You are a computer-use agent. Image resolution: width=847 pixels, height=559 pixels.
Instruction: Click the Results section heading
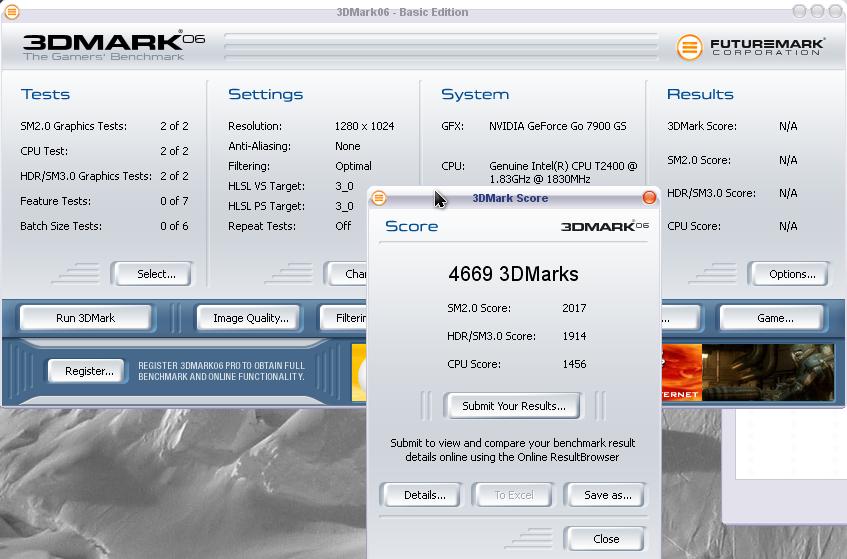(x=700, y=94)
